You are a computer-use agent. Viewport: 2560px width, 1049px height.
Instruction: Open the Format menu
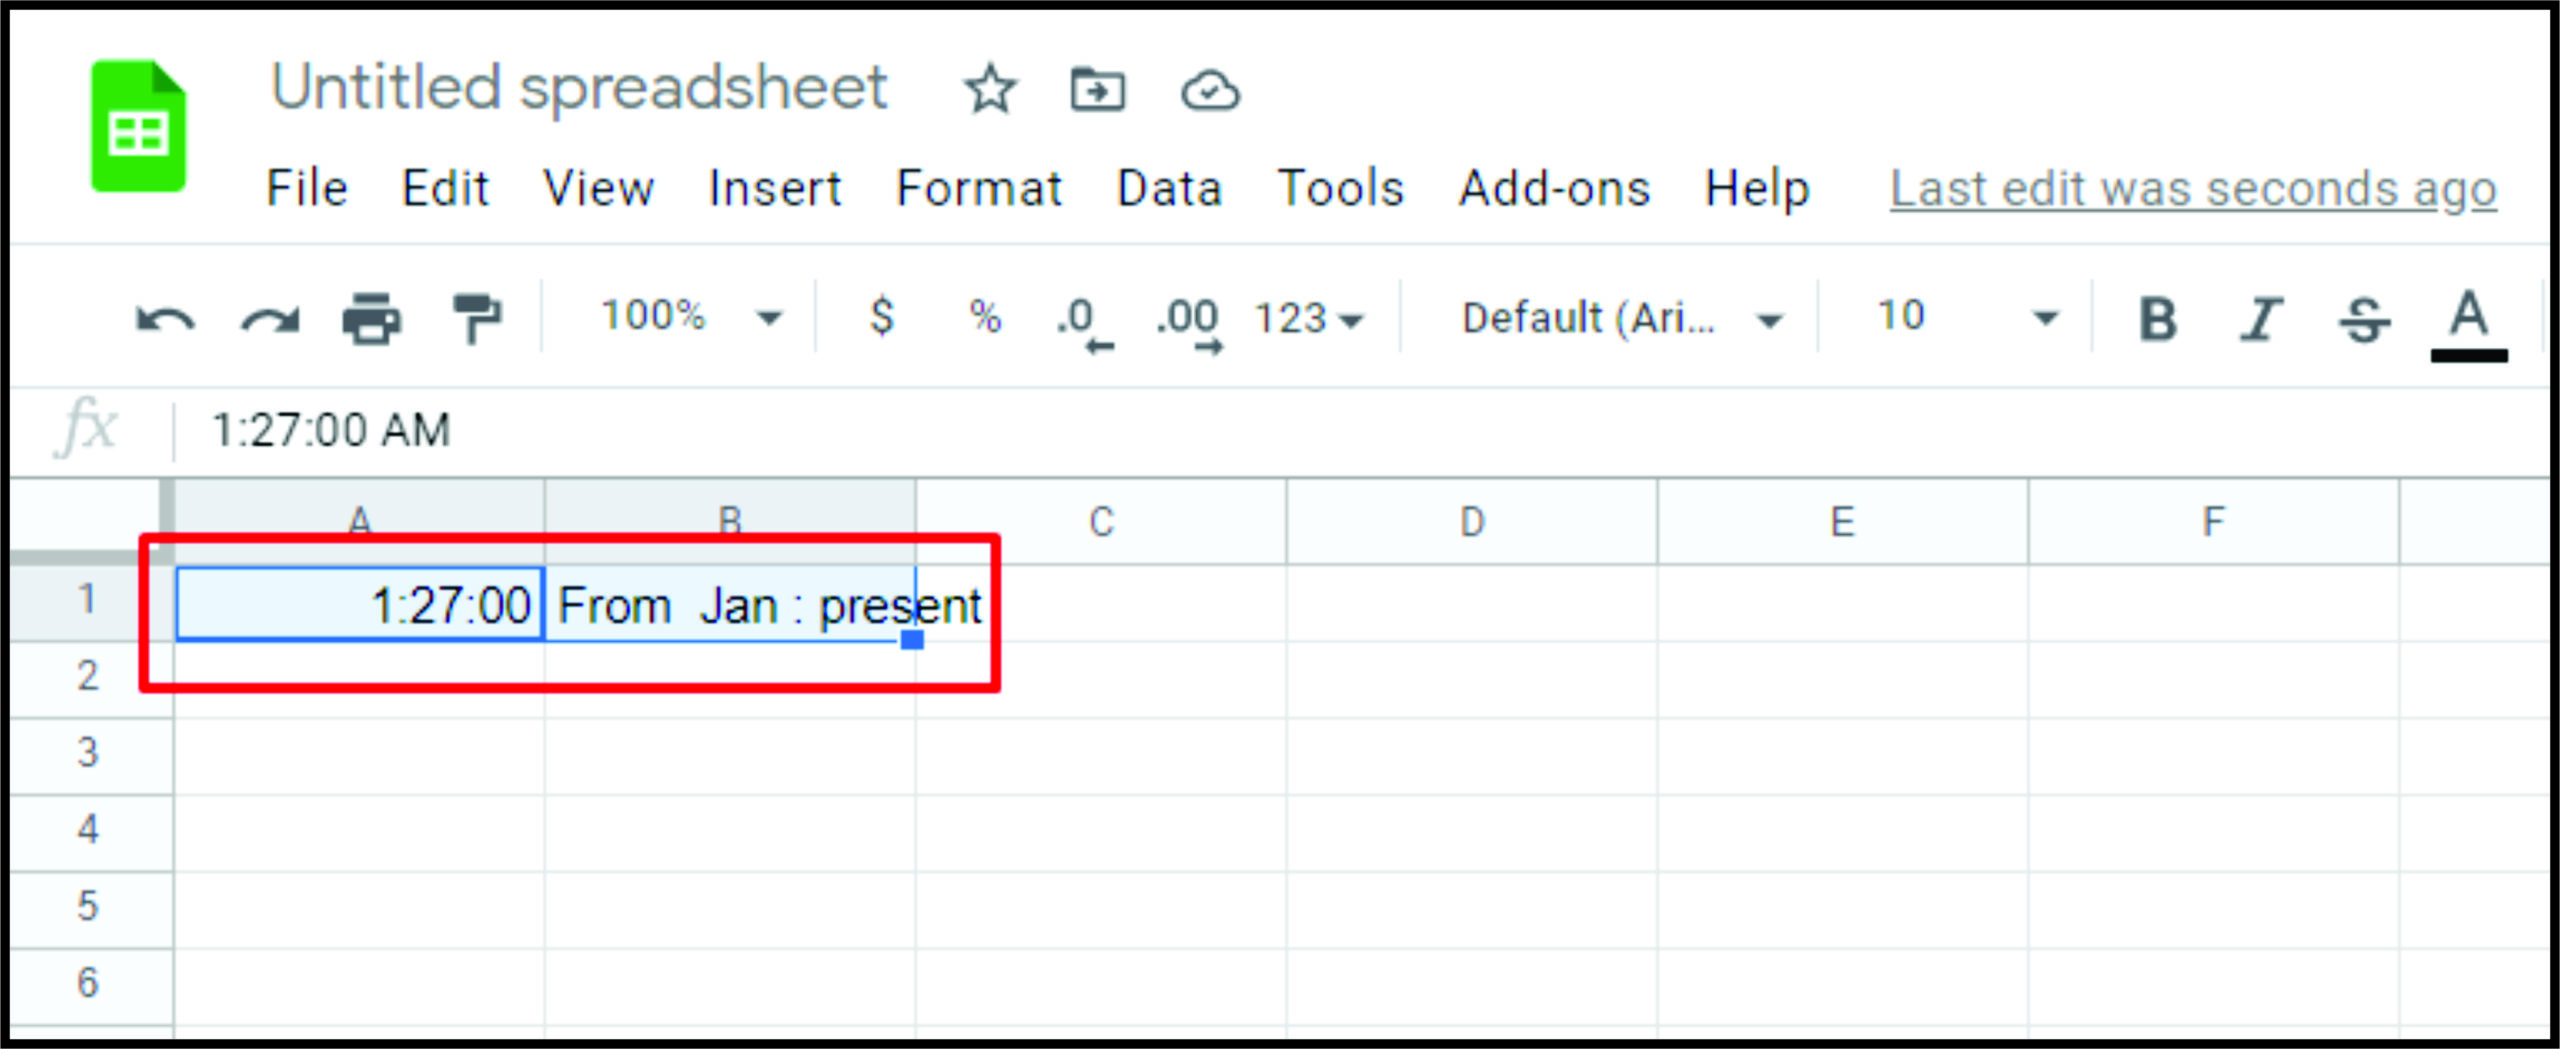click(x=978, y=188)
